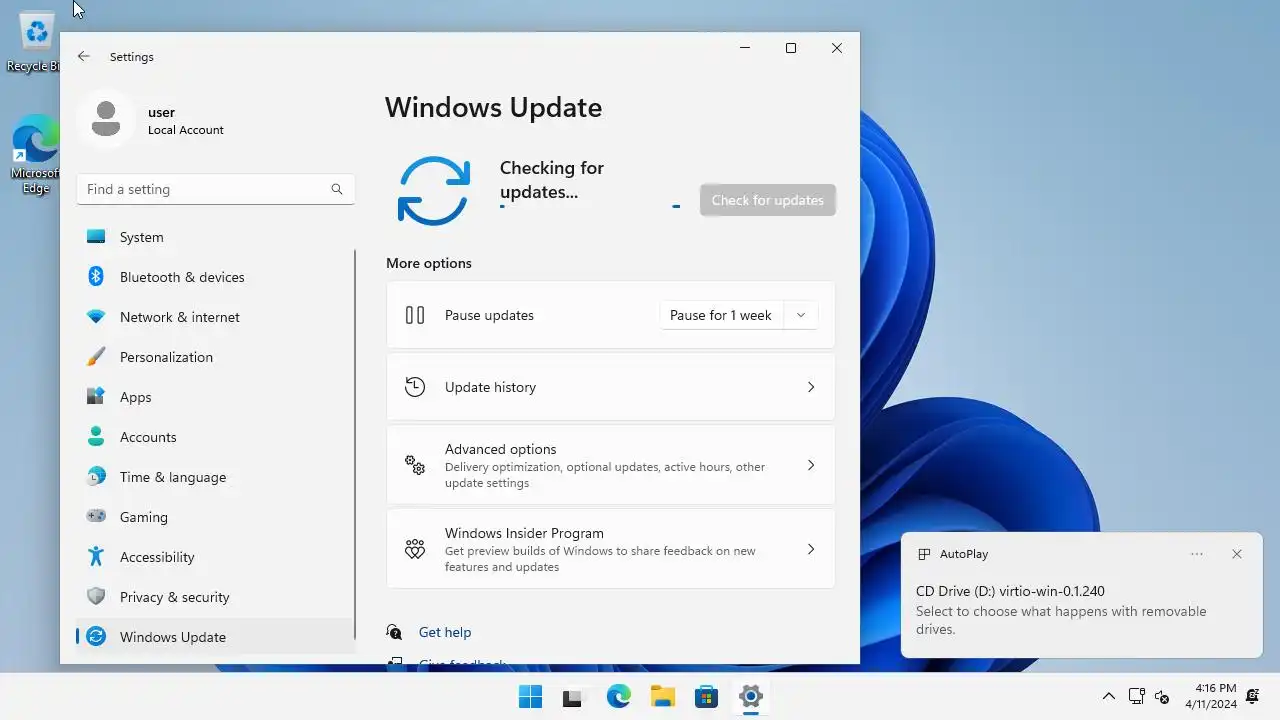Viewport: 1280px width, 720px height.
Task: Click the Network wifi icon in sidebar
Action: tap(96, 317)
